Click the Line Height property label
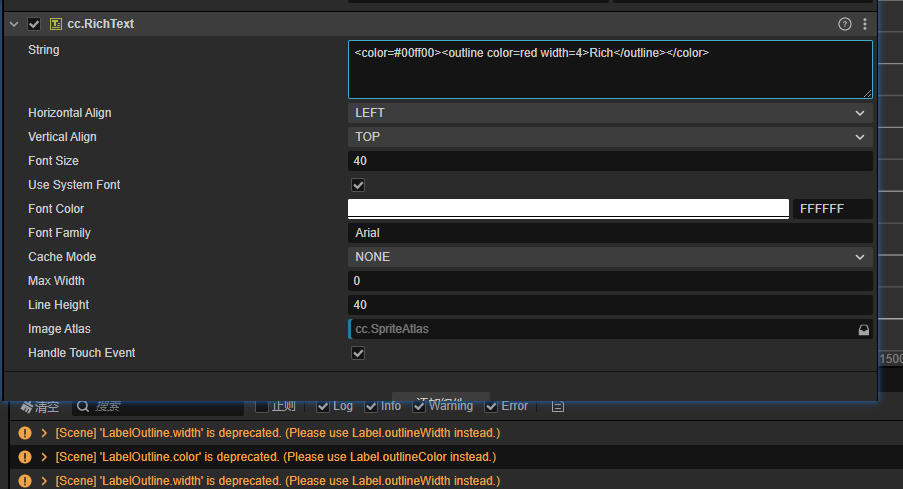This screenshot has height=489, width=903. point(59,305)
